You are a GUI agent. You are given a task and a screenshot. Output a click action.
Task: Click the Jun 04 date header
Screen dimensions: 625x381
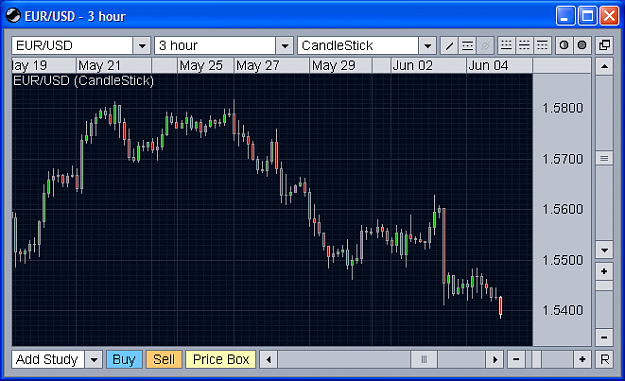(x=488, y=65)
